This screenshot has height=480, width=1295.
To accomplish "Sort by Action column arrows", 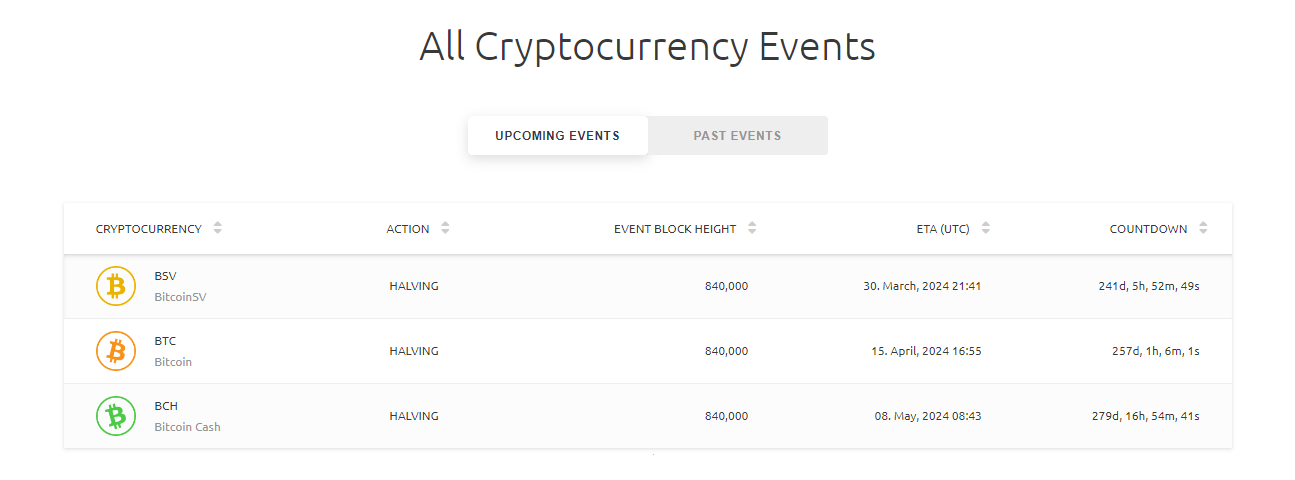I will pyautogui.click(x=445, y=228).
